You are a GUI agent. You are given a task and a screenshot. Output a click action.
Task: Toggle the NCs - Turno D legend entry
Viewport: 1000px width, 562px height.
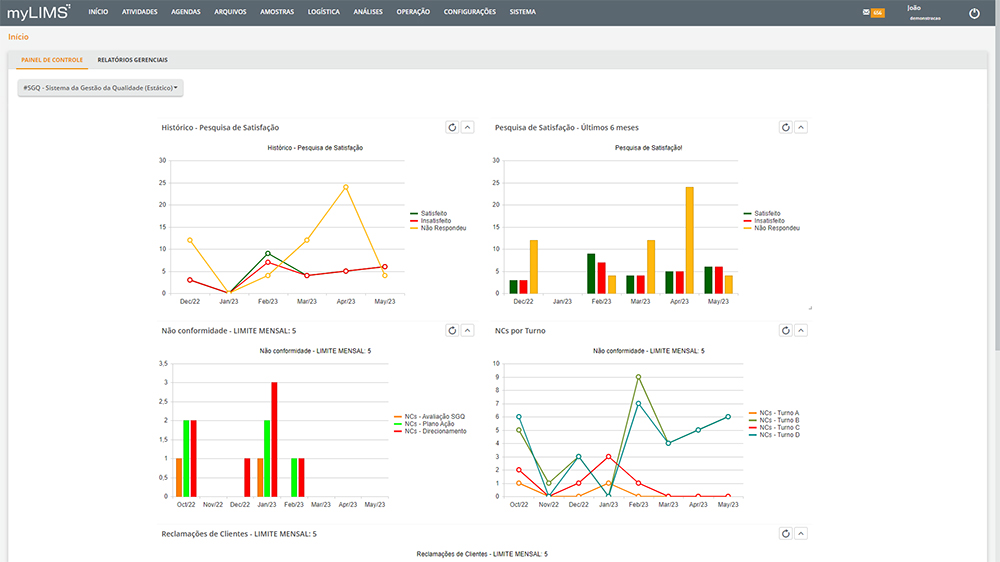tap(778, 435)
